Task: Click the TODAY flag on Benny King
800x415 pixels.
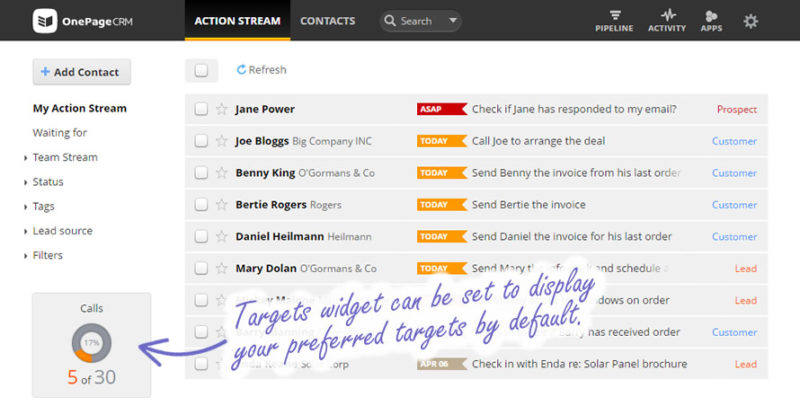Action: 442,173
